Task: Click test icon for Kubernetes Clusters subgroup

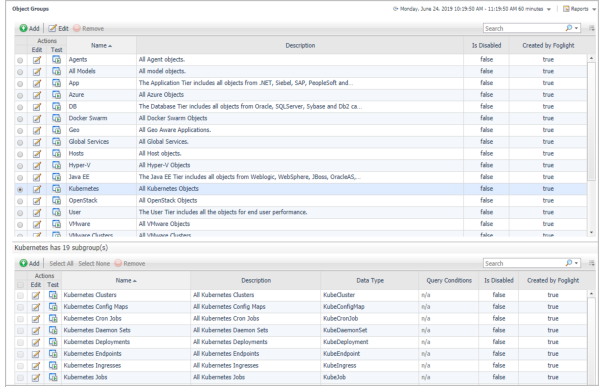Action: point(53,295)
